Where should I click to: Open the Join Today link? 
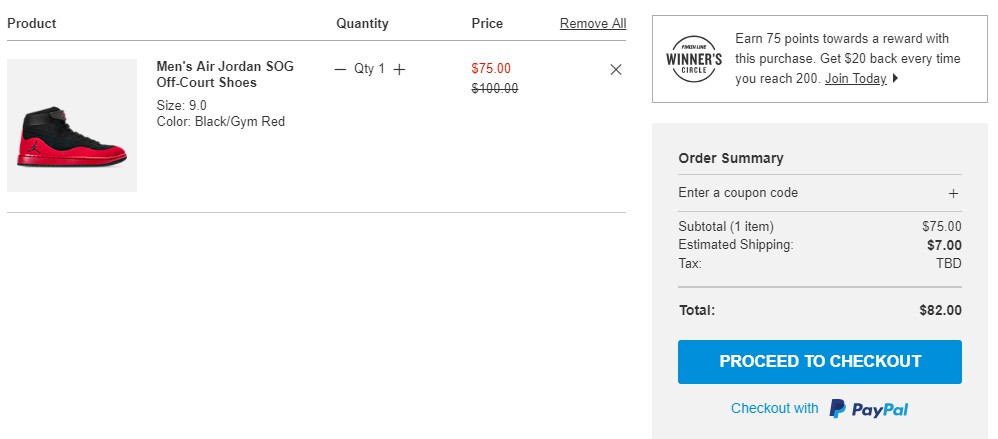click(x=856, y=79)
